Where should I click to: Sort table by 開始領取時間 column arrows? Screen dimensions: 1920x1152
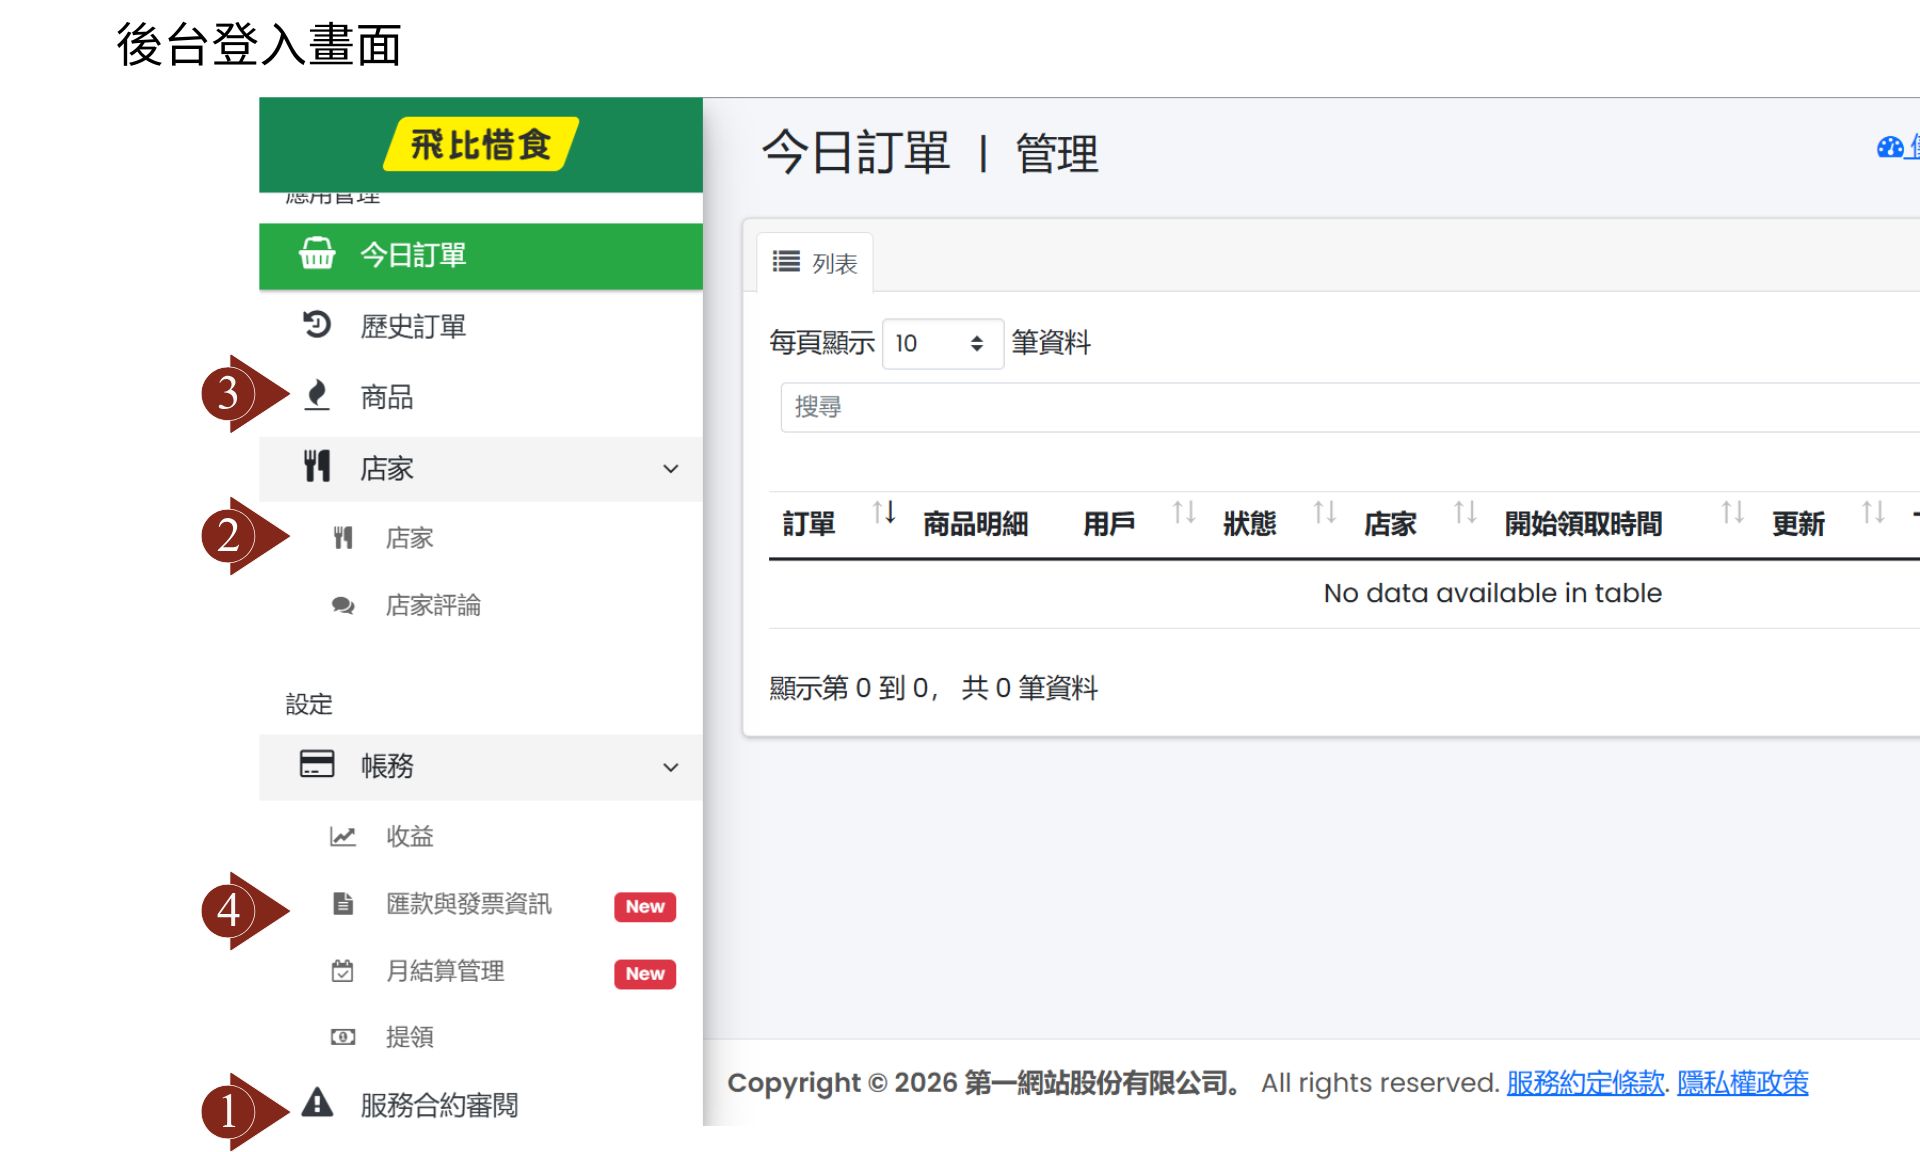(x=1733, y=513)
